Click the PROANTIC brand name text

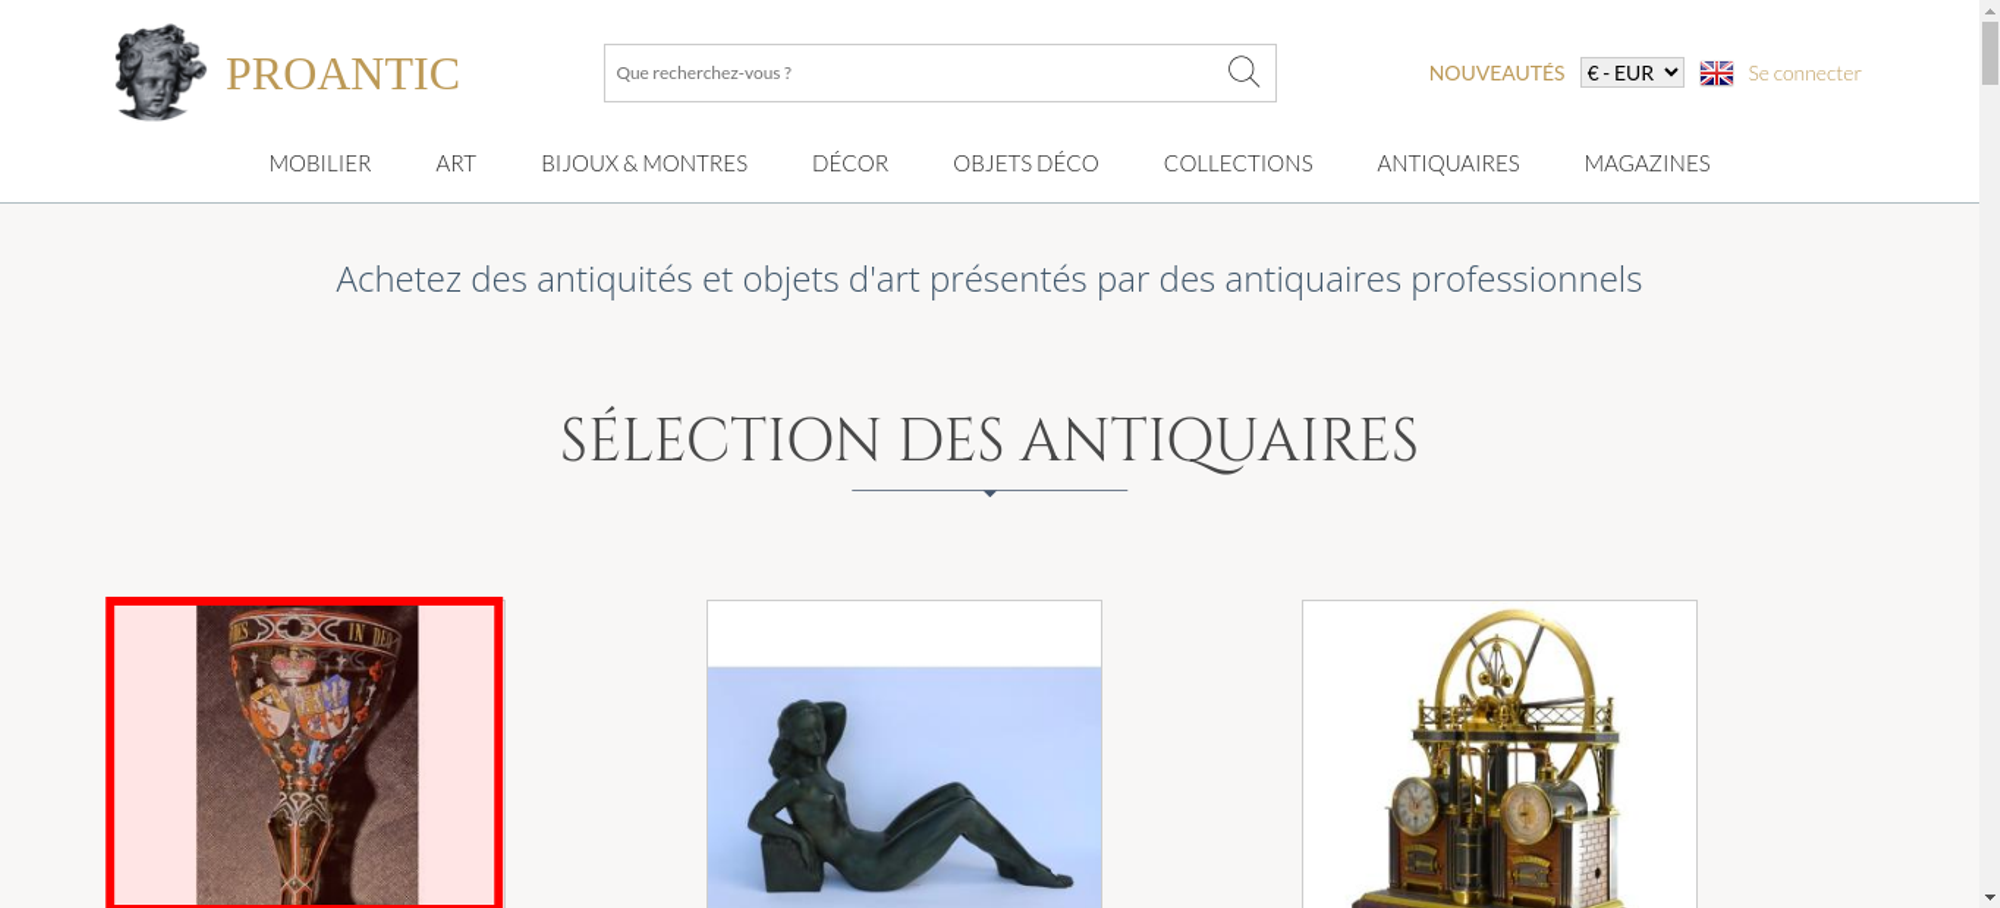tap(342, 74)
